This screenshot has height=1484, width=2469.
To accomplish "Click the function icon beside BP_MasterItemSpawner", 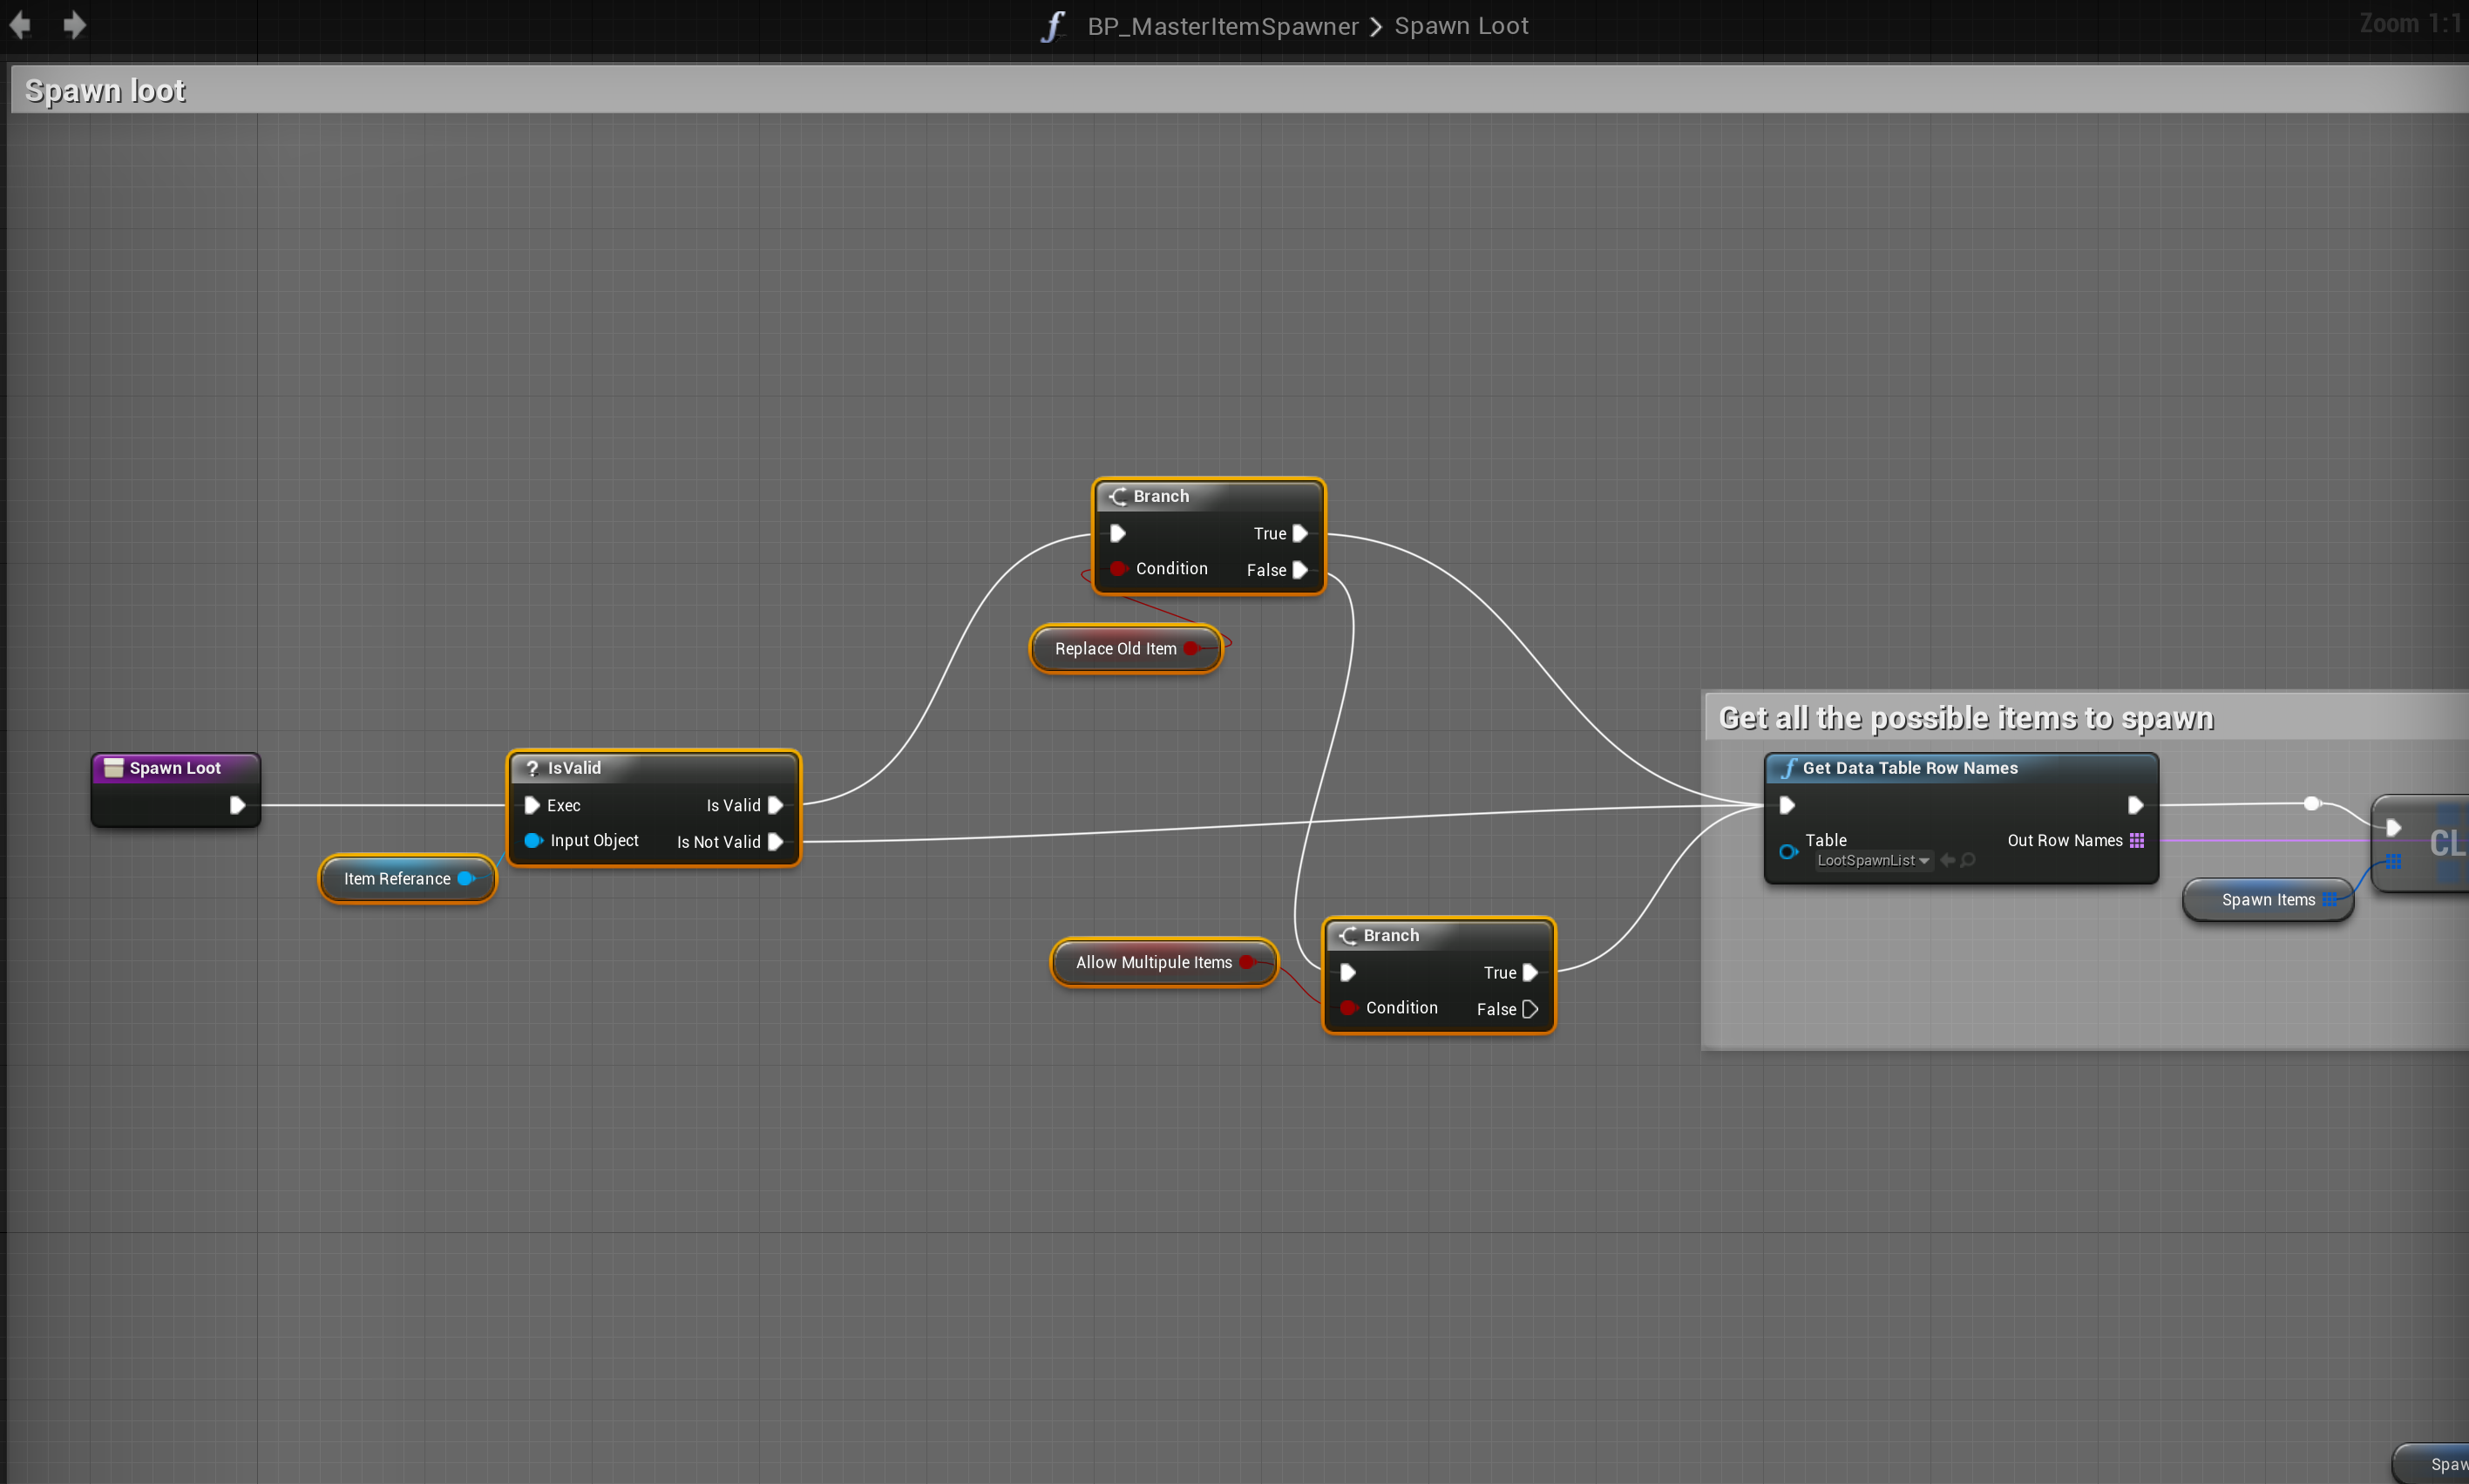I will (1053, 26).
